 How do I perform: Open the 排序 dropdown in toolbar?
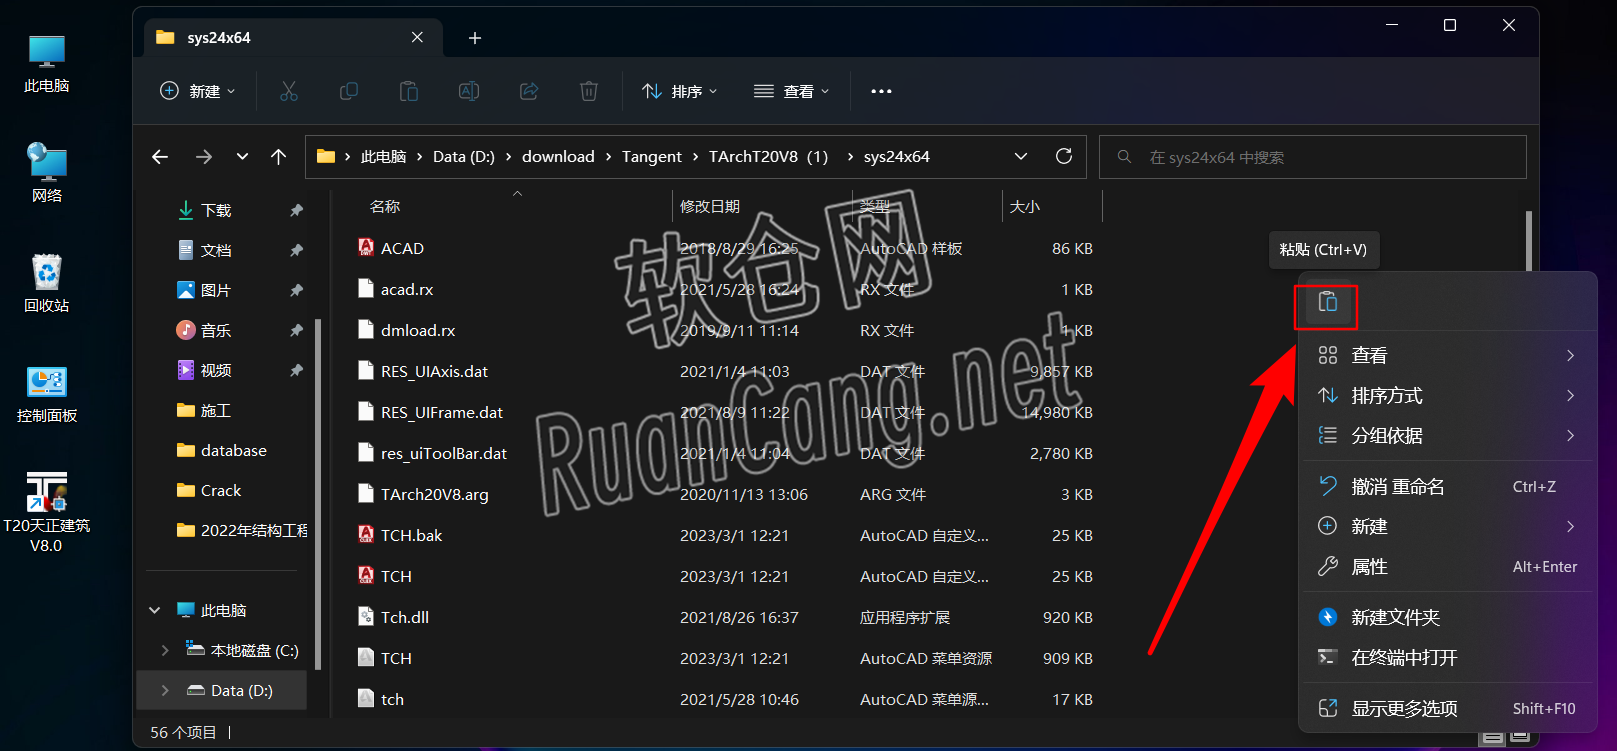pos(680,91)
